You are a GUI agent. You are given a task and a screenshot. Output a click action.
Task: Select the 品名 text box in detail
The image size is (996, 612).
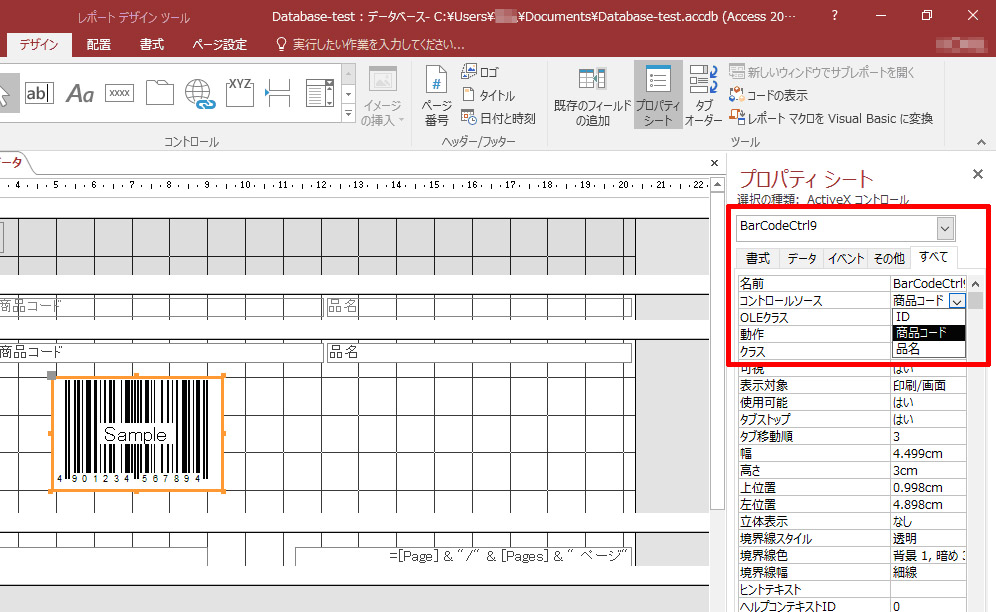[x=479, y=352]
